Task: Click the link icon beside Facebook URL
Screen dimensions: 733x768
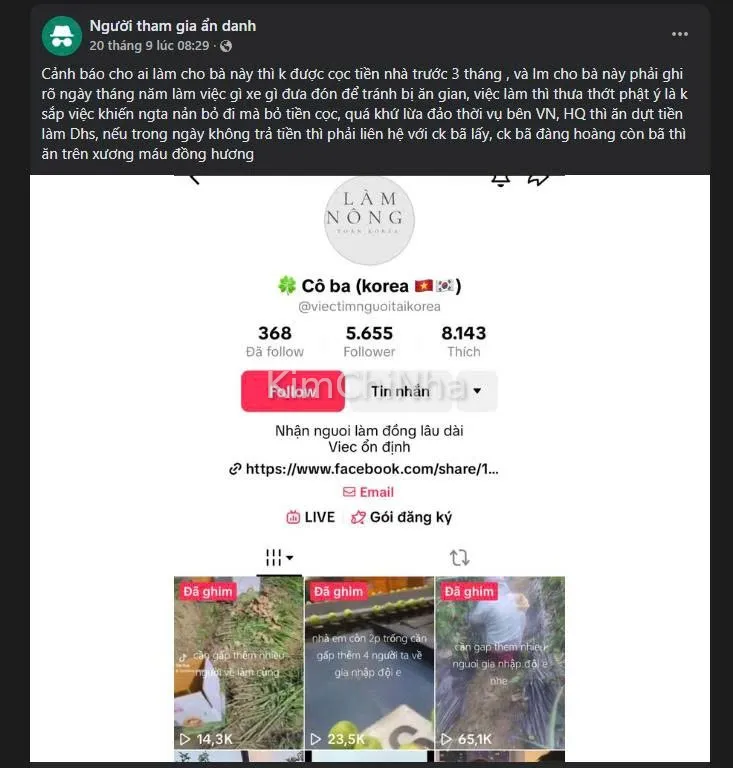Action: coord(235,469)
